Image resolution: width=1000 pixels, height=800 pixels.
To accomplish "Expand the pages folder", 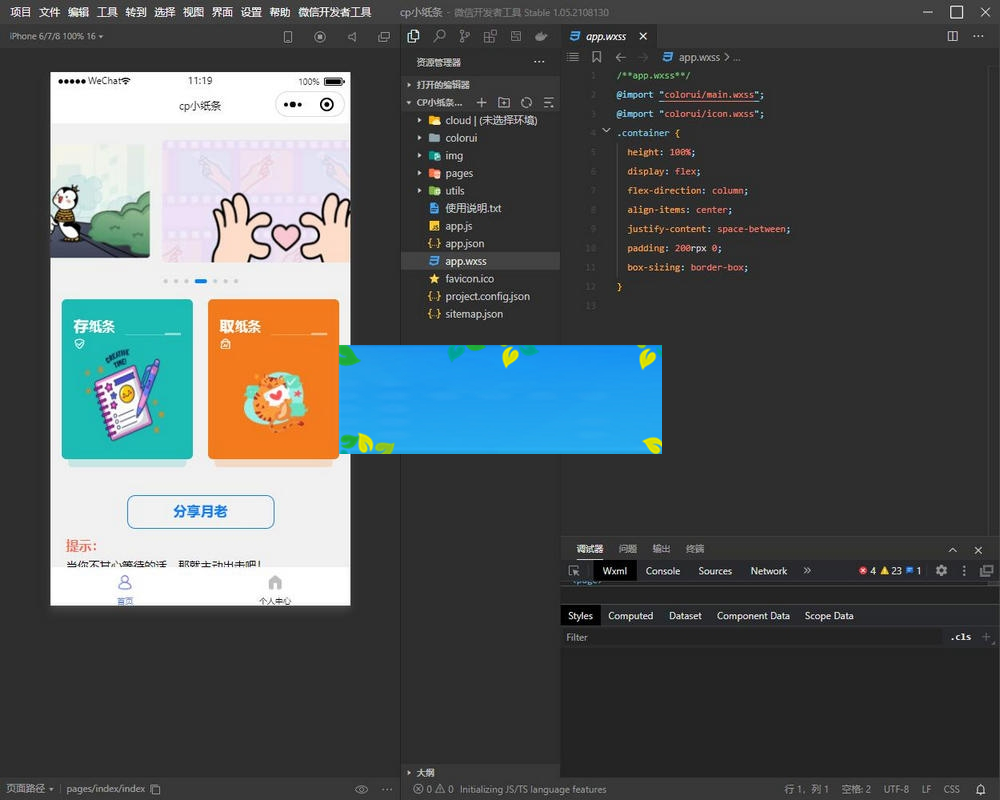I will (x=459, y=173).
